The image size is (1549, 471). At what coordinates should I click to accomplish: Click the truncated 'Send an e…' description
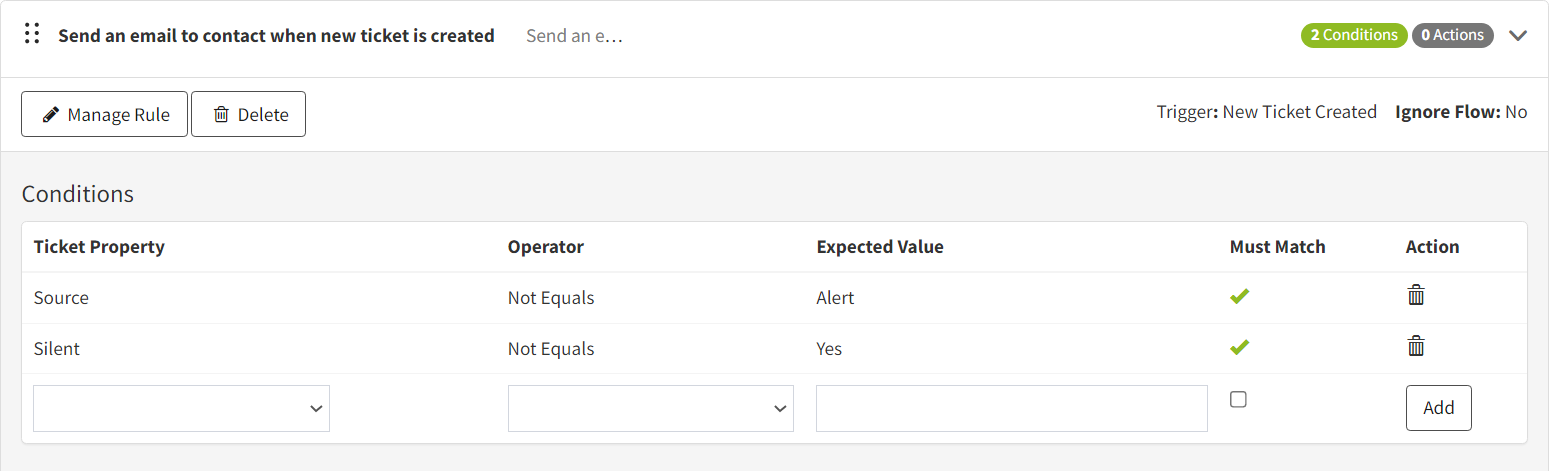click(574, 36)
